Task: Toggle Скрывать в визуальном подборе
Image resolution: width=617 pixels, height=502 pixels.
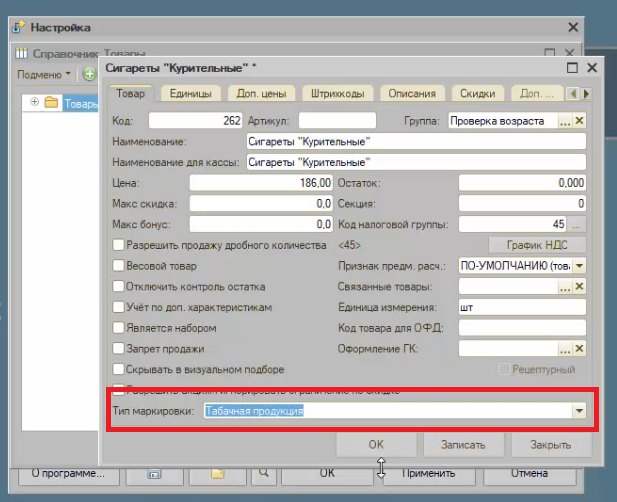Action: [x=118, y=369]
